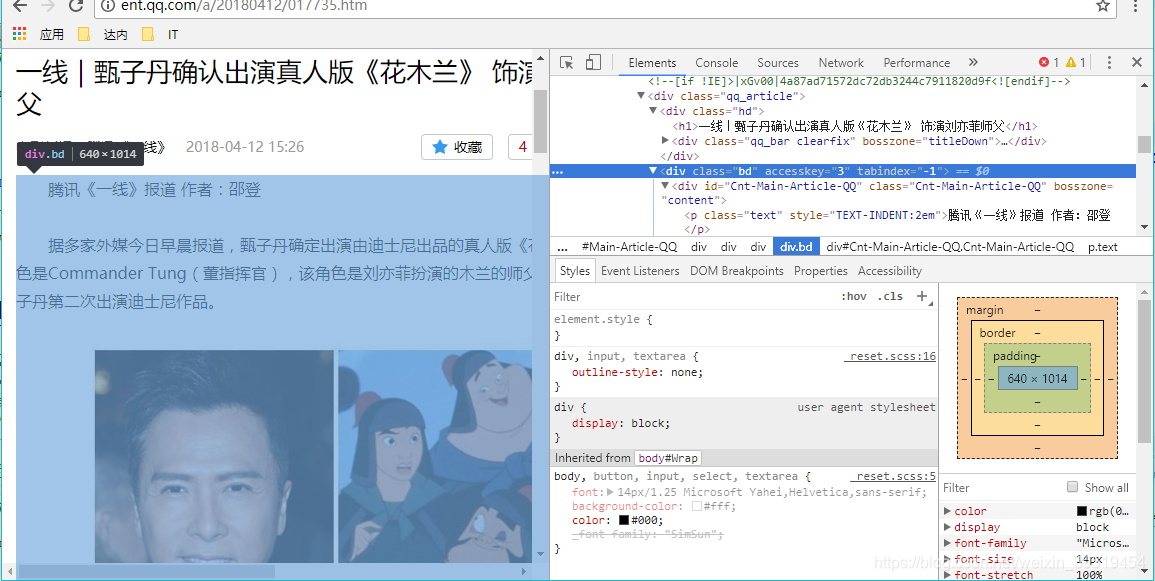Viewport: 1155px width, 581px height.
Task: Collapse the selected div class="bd" node
Action: [653, 171]
